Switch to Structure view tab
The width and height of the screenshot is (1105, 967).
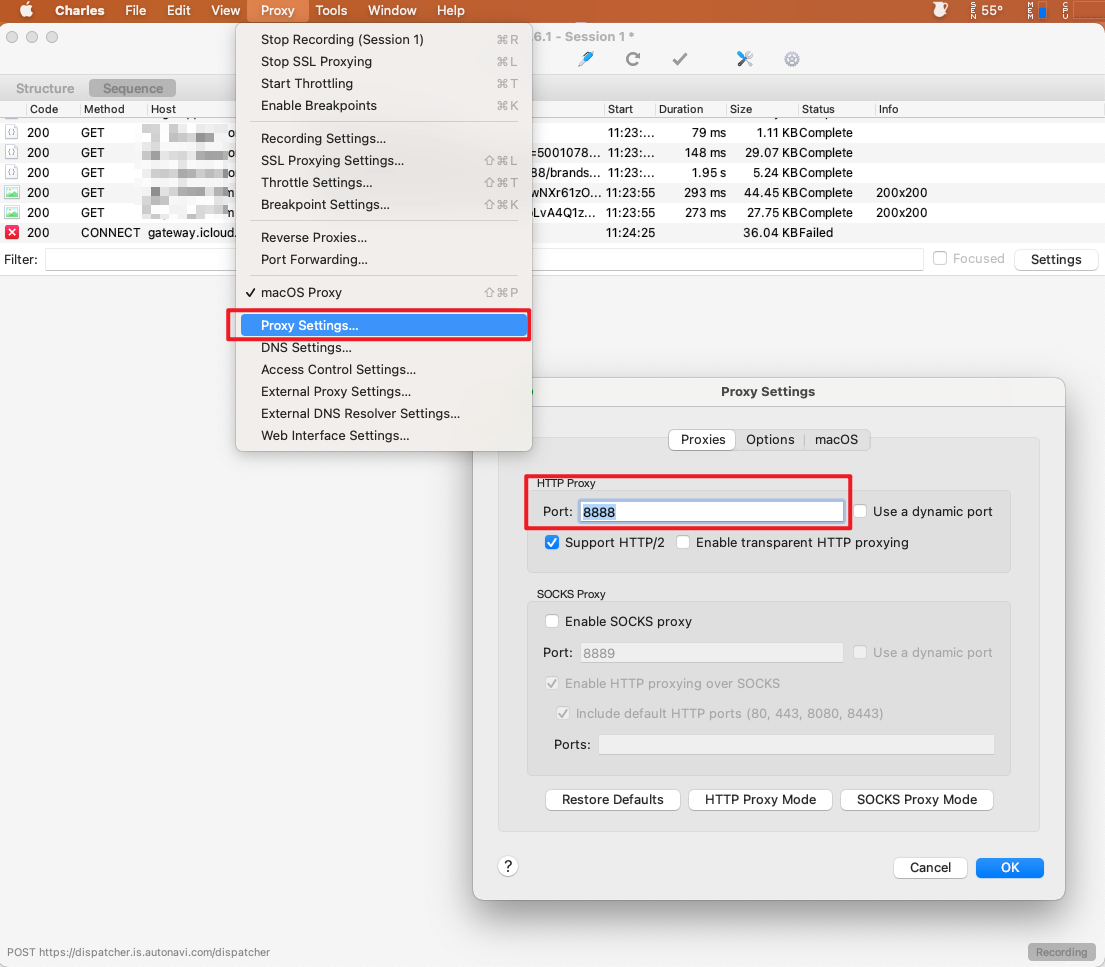45,88
